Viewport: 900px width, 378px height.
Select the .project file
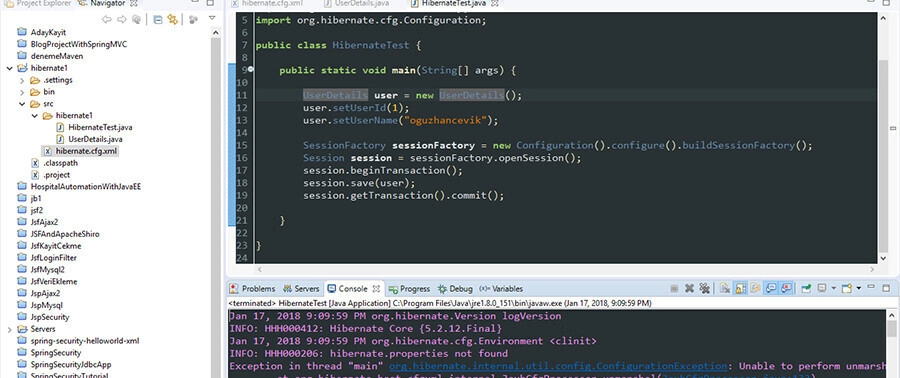(x=50, y=175)
